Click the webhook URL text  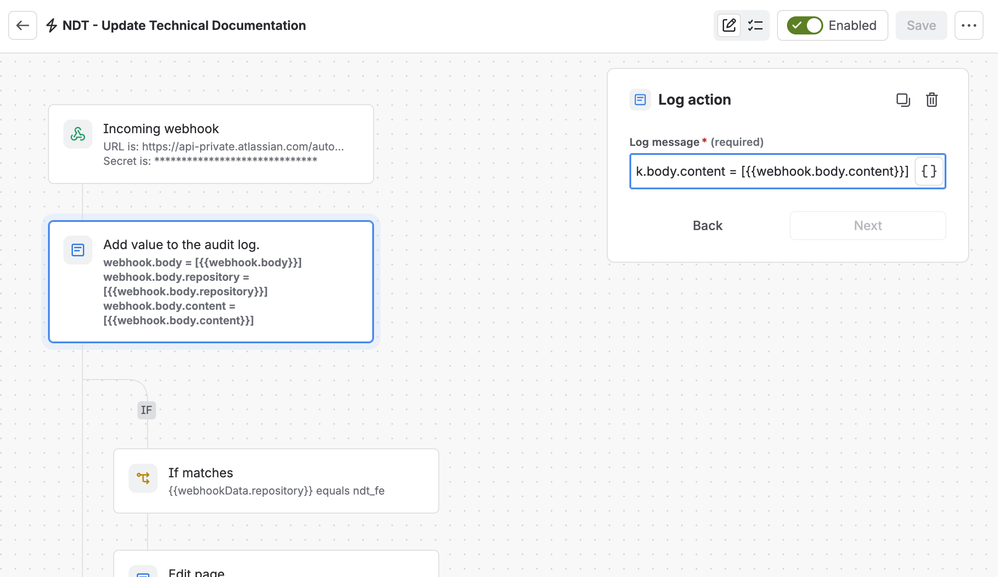click(x=223, y=146)
